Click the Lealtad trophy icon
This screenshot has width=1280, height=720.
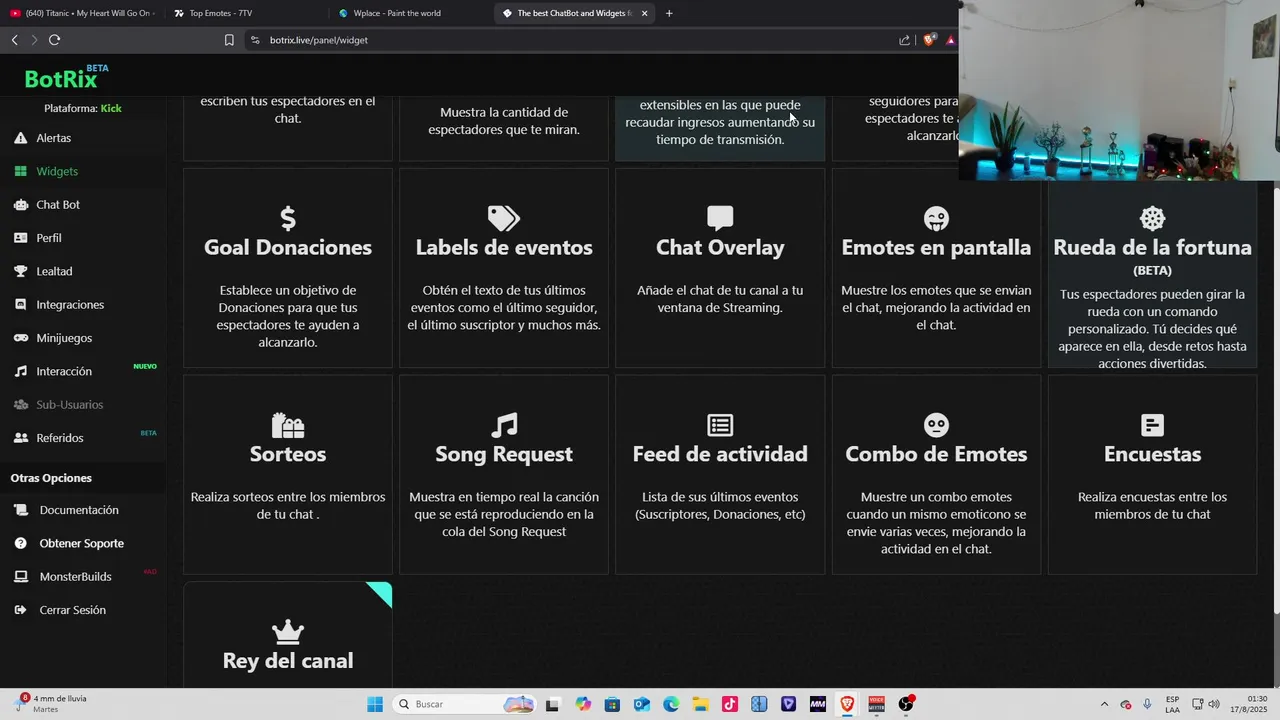(x=20, y=271)
